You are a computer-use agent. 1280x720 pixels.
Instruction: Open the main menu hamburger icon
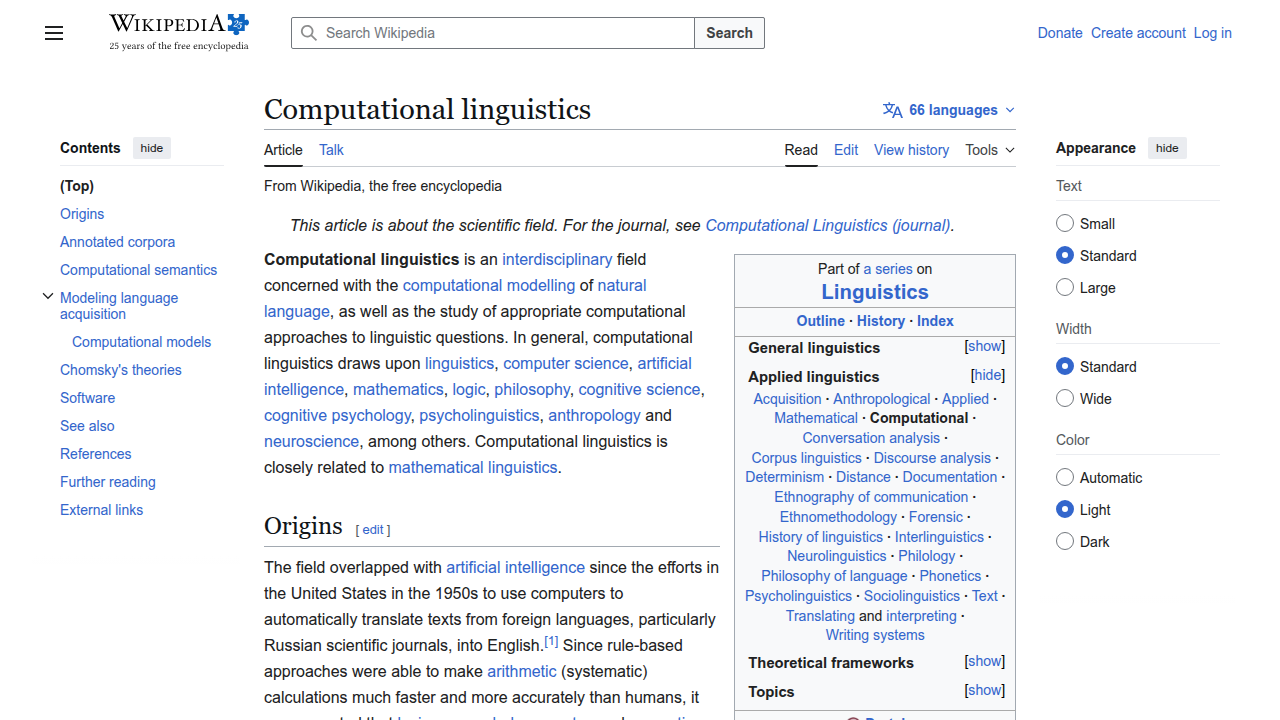(54, 33)
